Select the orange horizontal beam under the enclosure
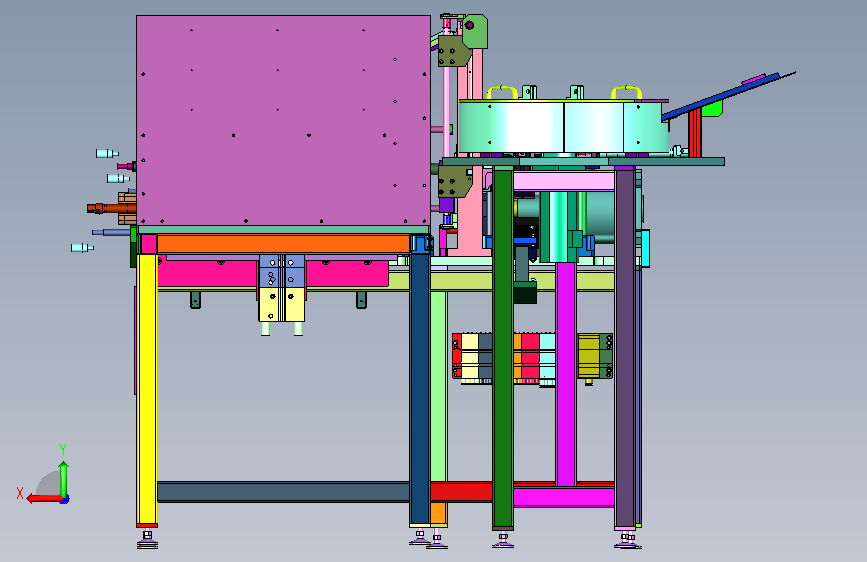The width and height of the screenshot is (867, 562). pyautogui.click(x=283, y=244)
